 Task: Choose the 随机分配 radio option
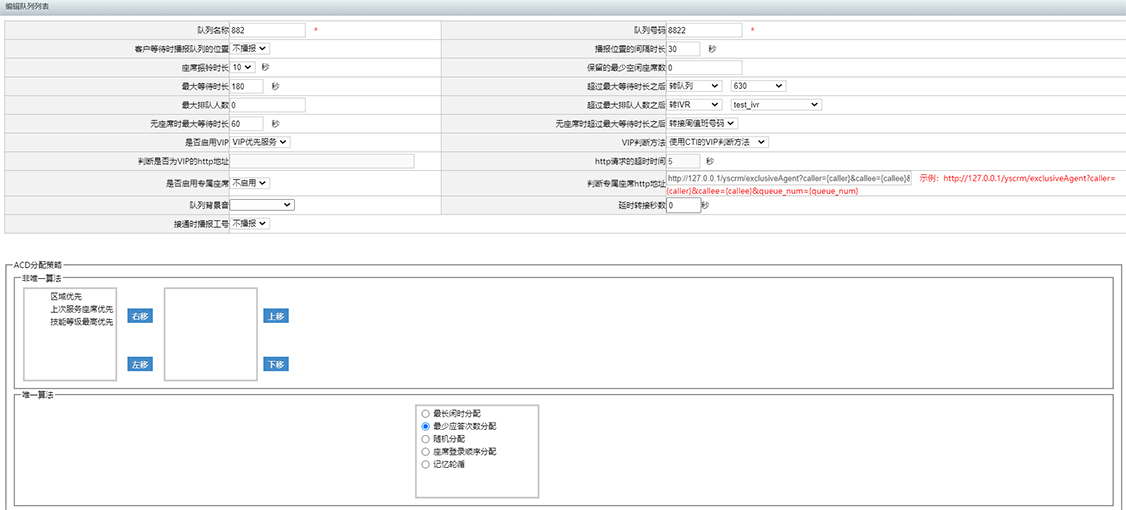[426, 439]
